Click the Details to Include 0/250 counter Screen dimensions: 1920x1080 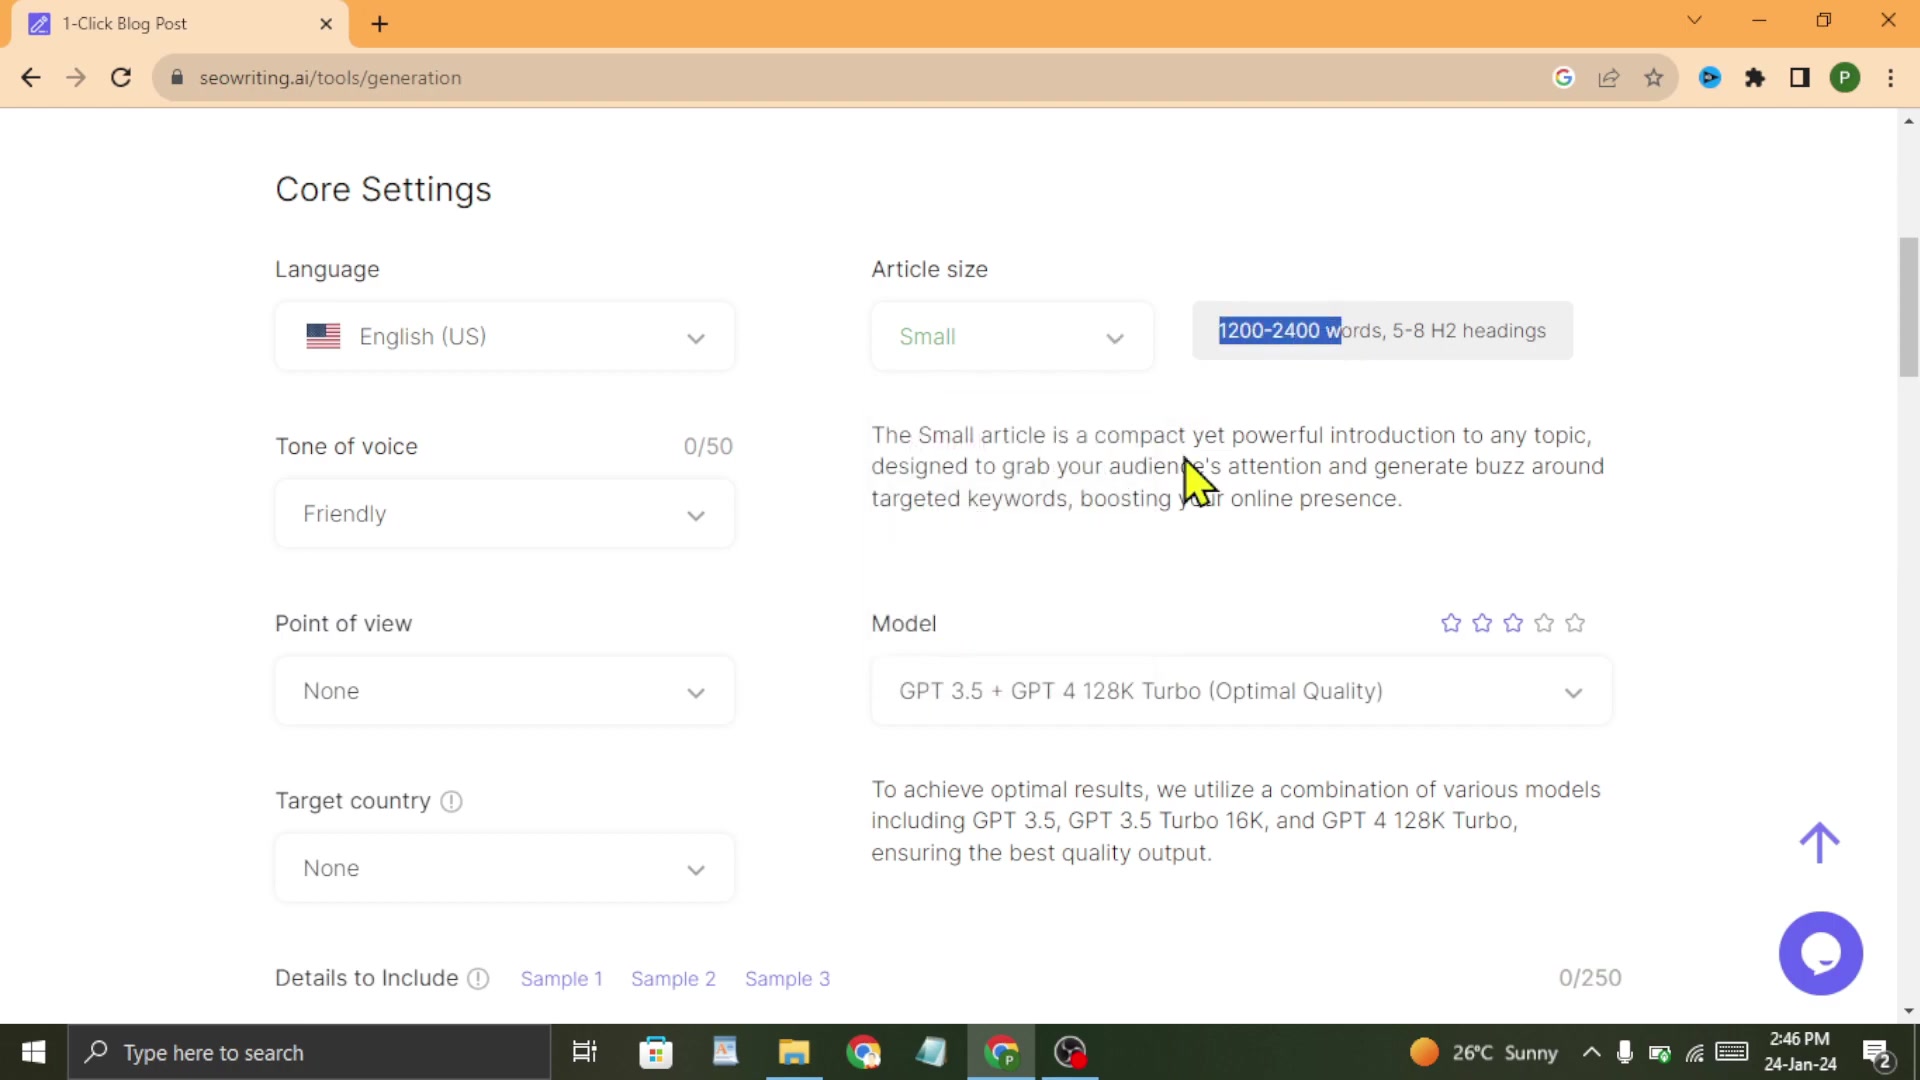tap(1590, 978)
